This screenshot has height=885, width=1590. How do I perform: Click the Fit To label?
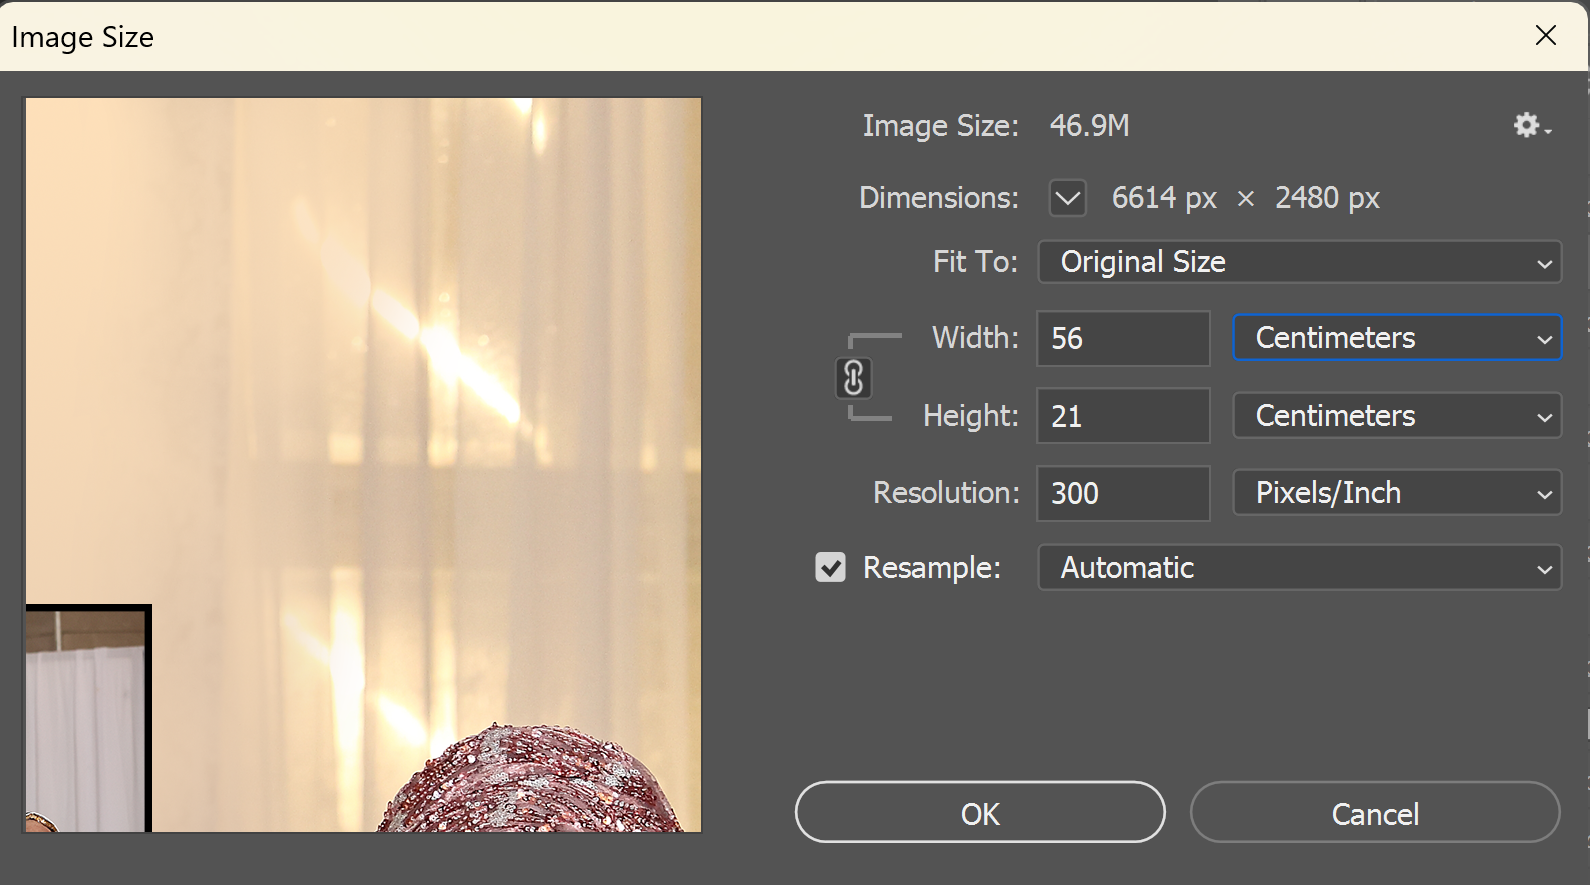[x=975, y=262]
